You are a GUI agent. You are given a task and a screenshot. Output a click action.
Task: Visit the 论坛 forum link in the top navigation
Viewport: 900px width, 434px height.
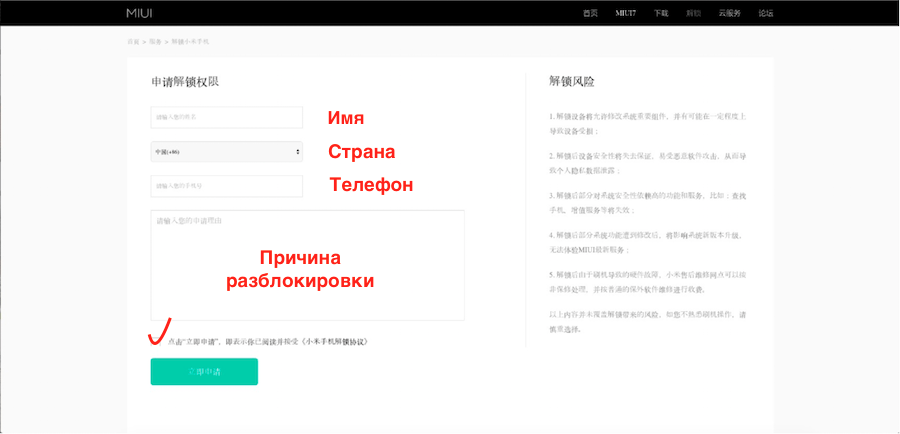pos(766,13)
